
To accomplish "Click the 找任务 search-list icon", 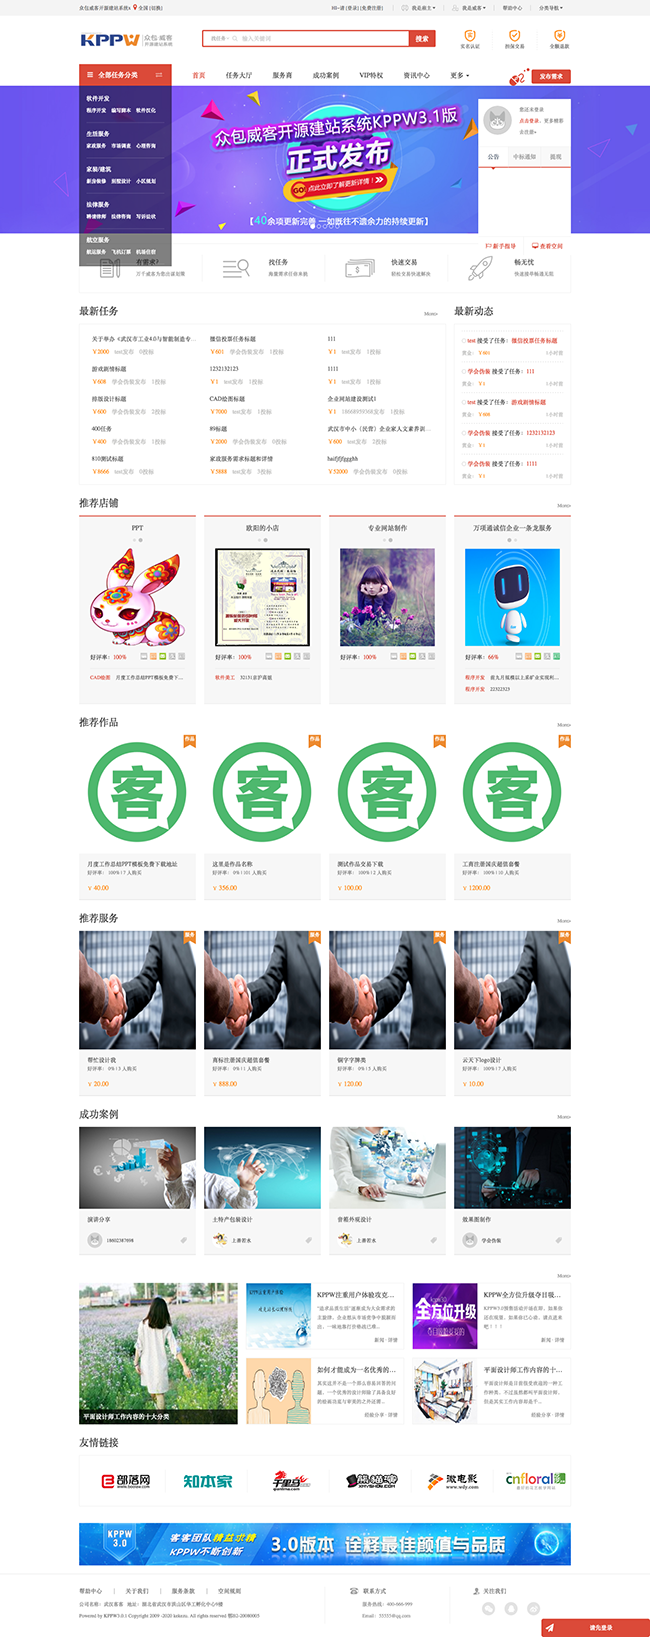I will [236, 268].
